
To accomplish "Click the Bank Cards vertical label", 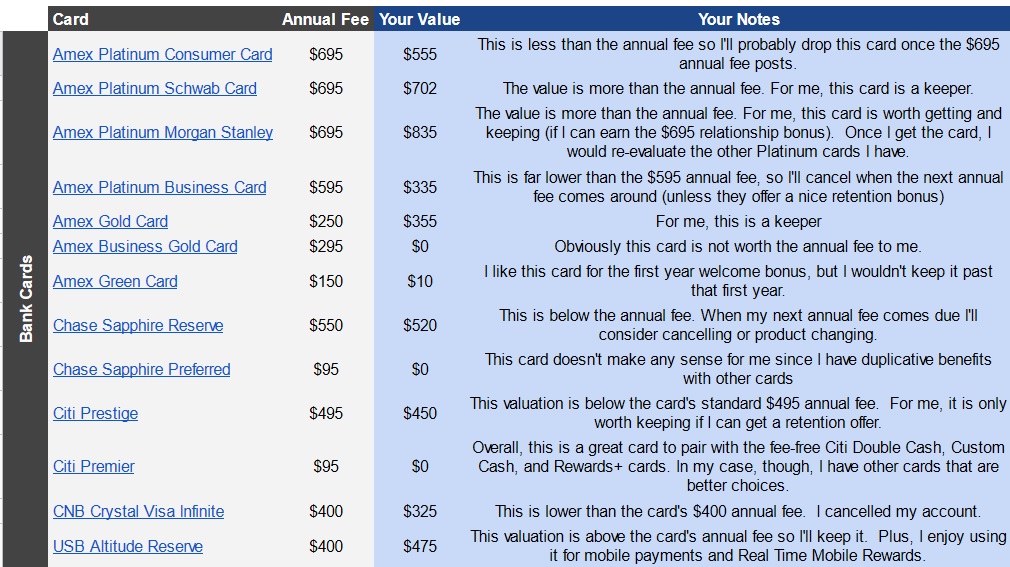I will click(x=27, y=298).
